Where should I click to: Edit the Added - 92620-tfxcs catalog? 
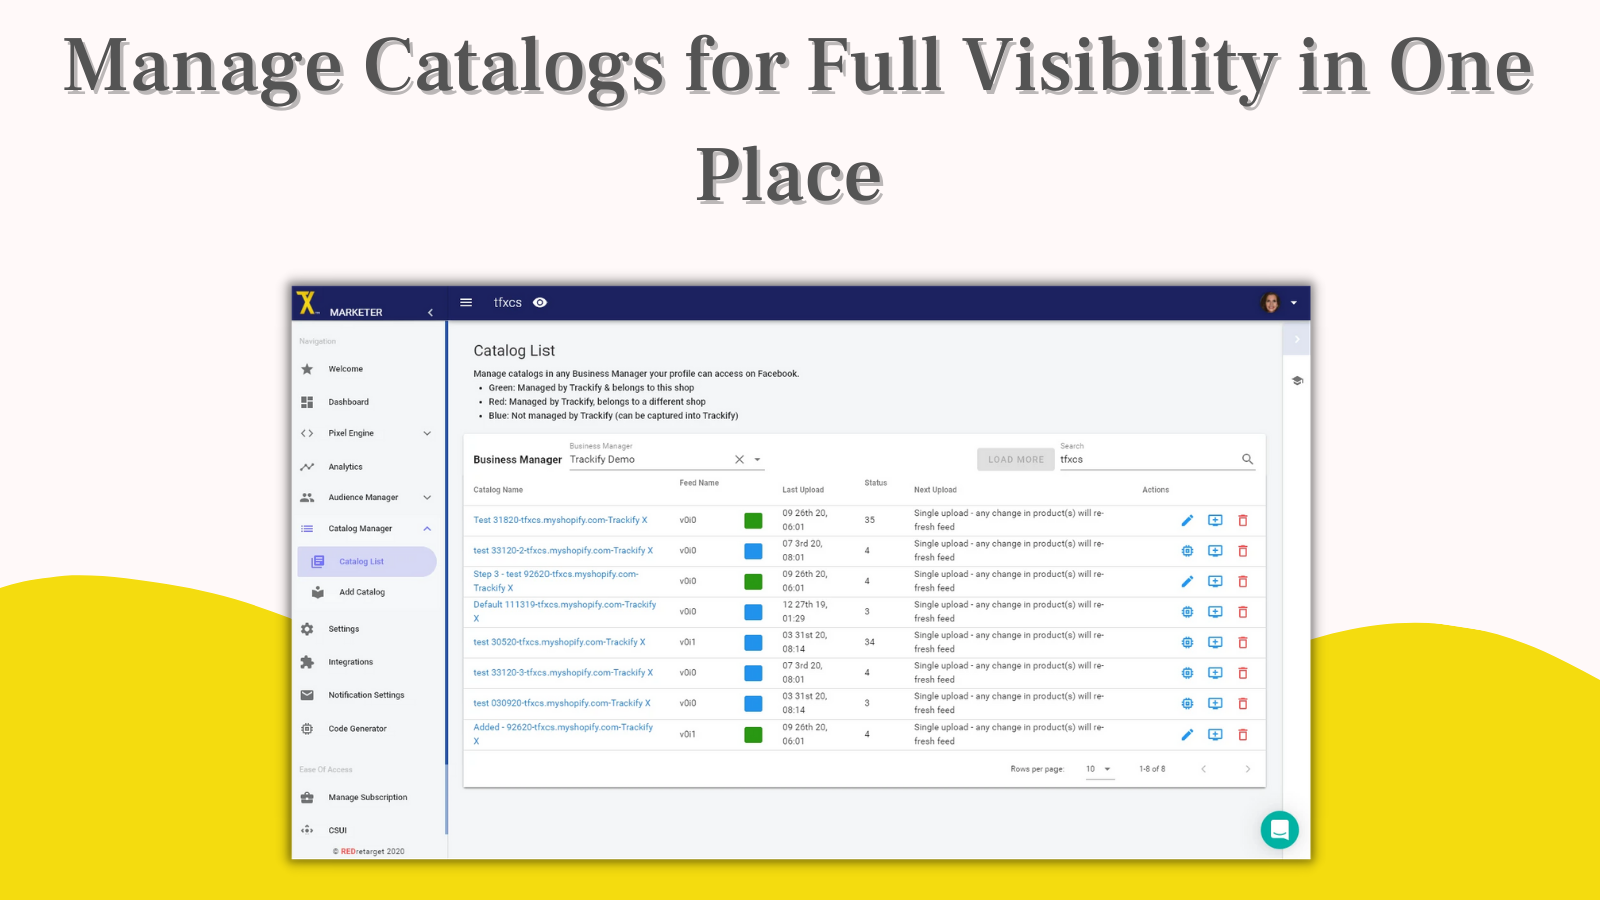coord(1187,734)
